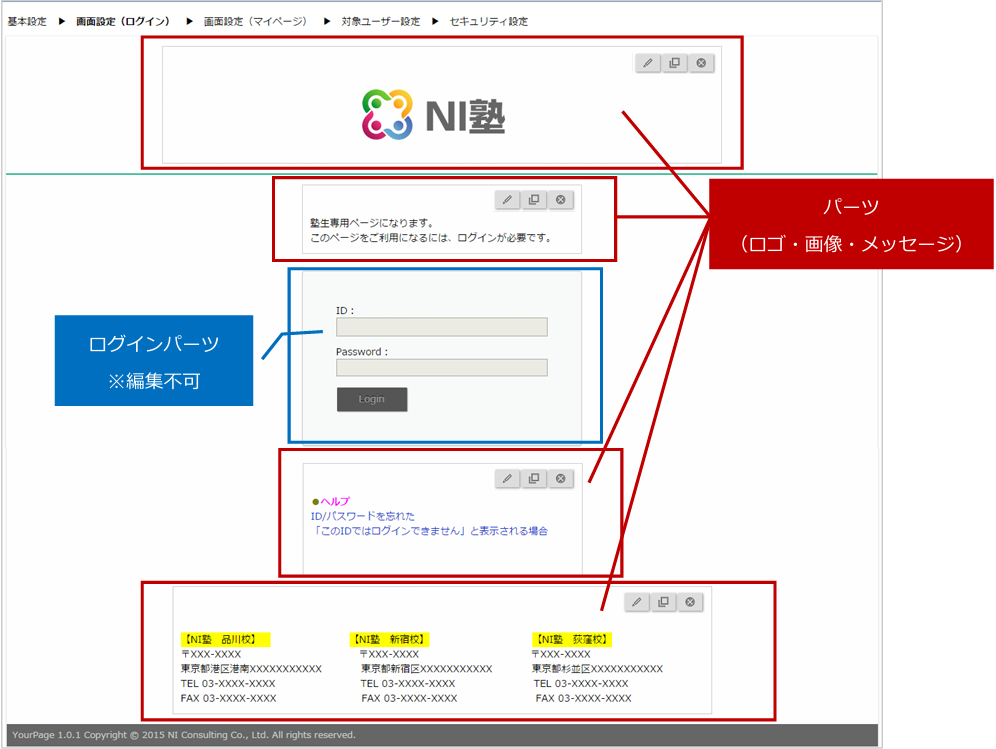
Task: Remove the school address list part
Action: click(x=690, y=602)
